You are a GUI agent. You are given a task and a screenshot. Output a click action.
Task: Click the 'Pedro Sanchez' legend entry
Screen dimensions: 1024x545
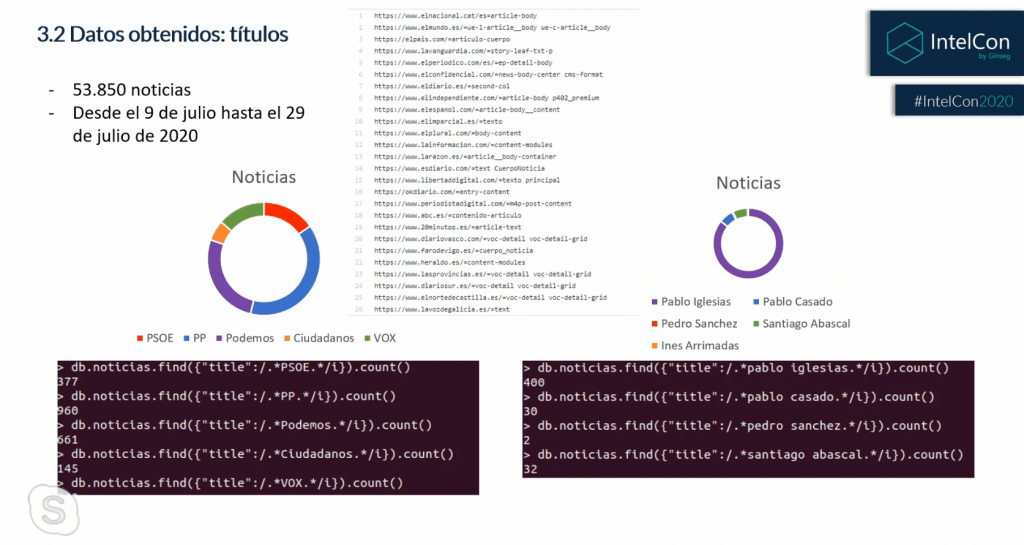click(x=694, y=324)
